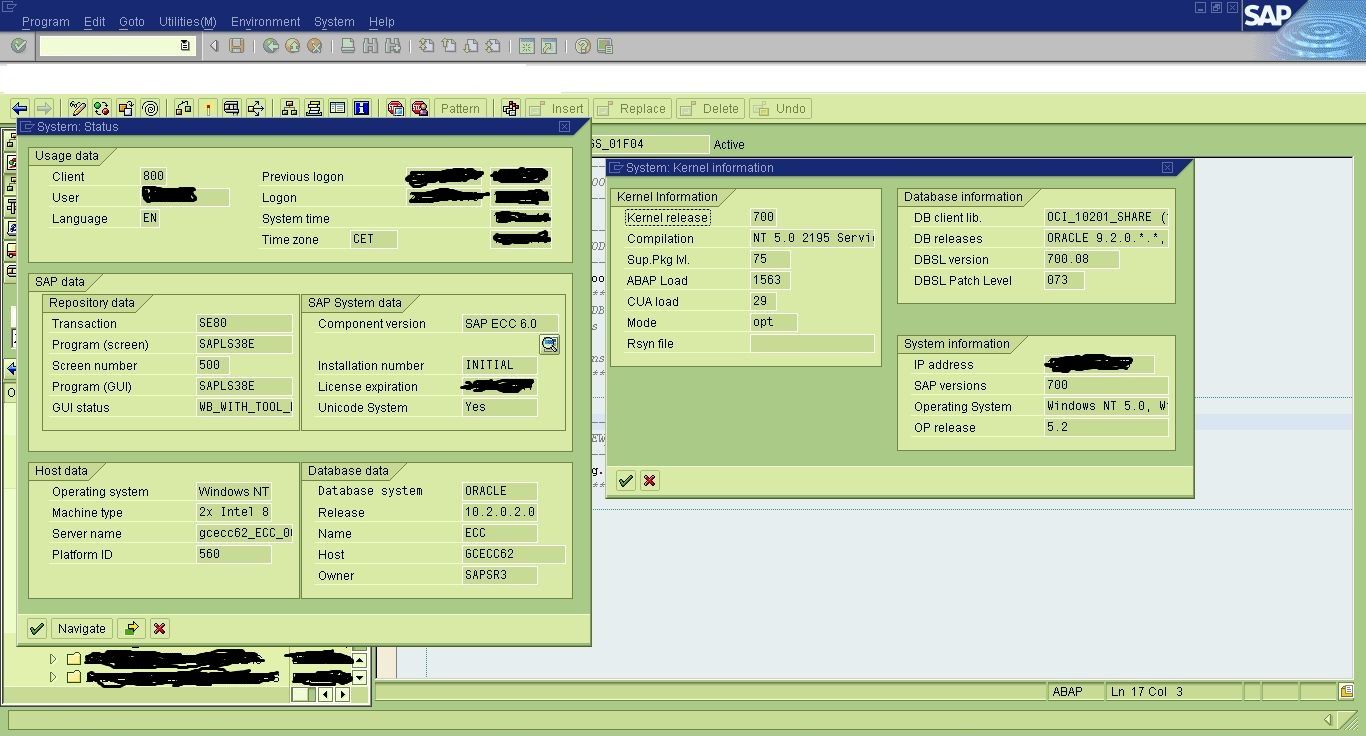Click the Other kernel info arrow icon next to Navigate
Viewport: 1366px width, 736px height.
pyautogui.click(x=132, y=629)
